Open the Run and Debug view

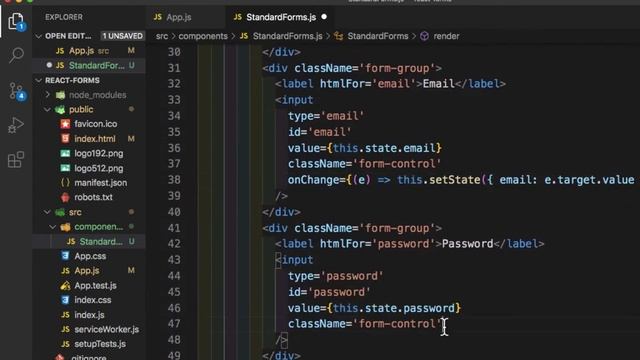[x=16, y=125]
